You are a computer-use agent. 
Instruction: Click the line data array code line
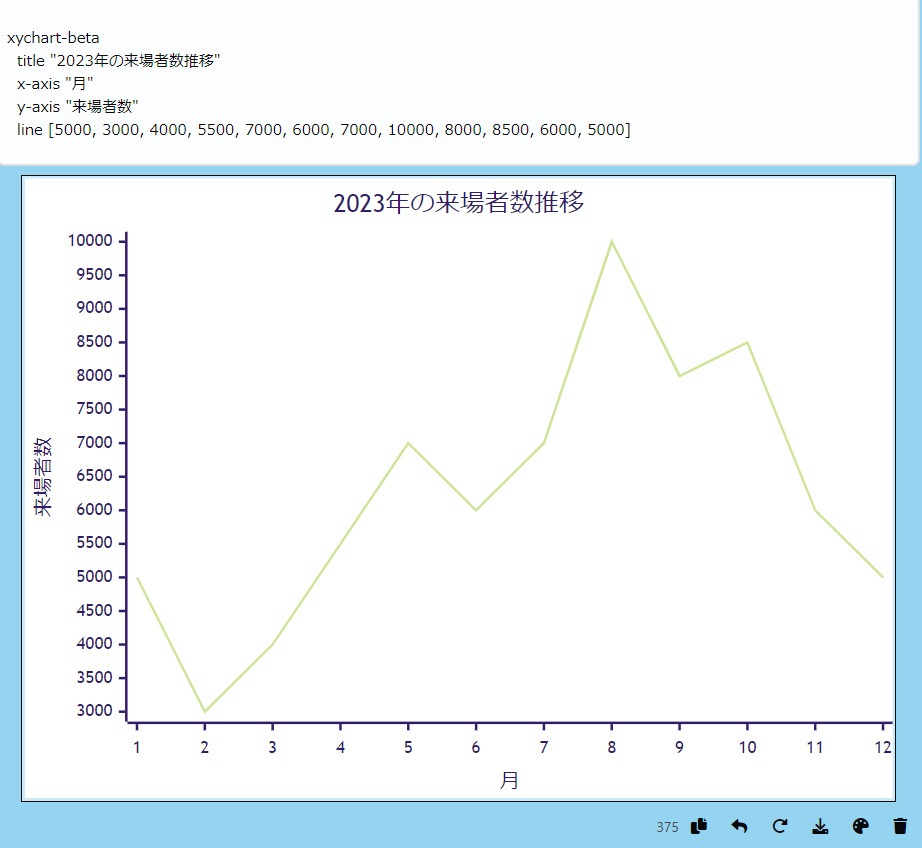323,129
